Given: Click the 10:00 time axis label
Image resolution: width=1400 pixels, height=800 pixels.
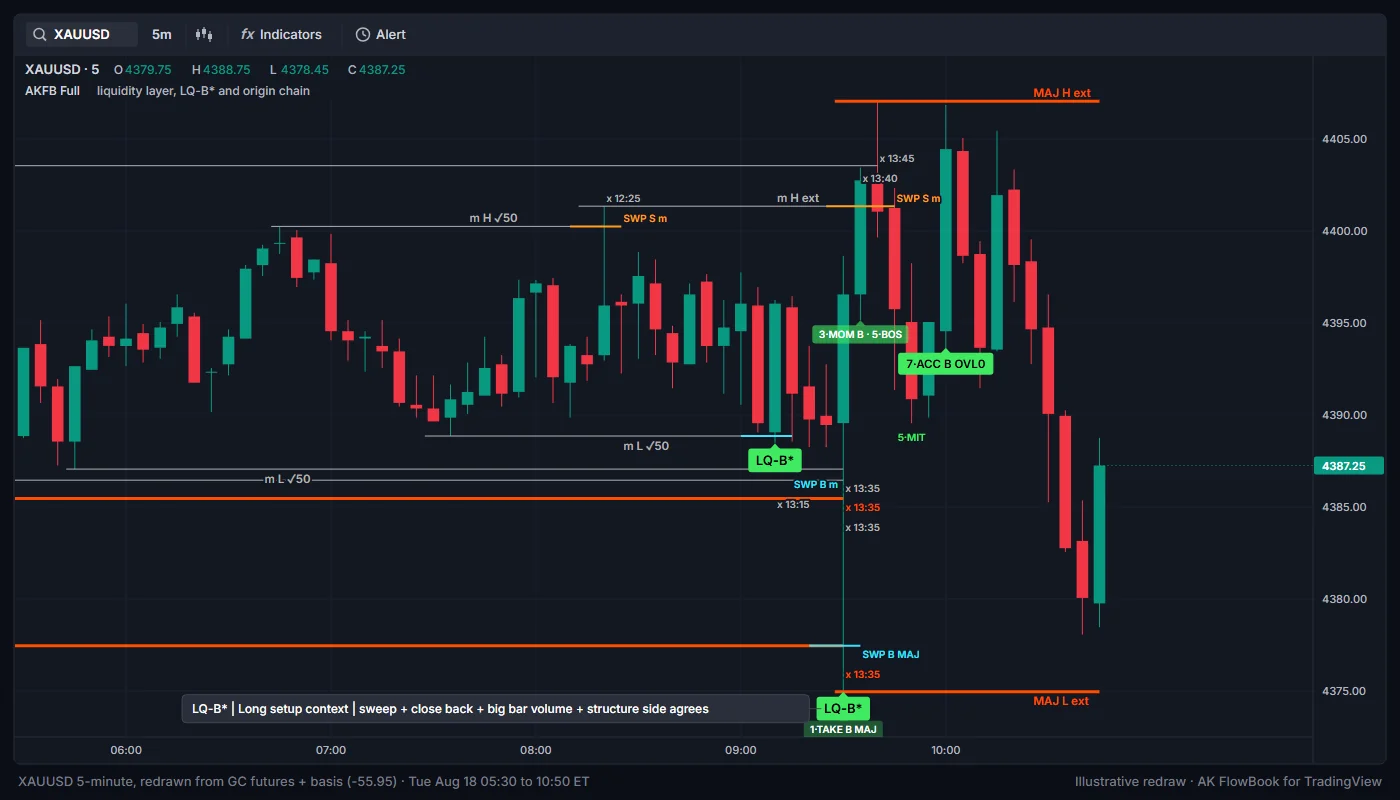Looking at the screenshot, I should (945, 750).
